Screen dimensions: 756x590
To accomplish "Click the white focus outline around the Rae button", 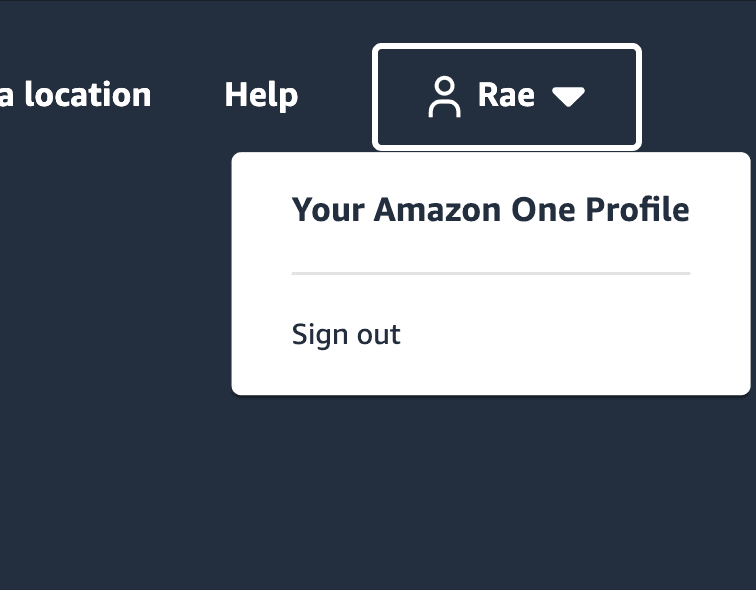I will 507,46.
